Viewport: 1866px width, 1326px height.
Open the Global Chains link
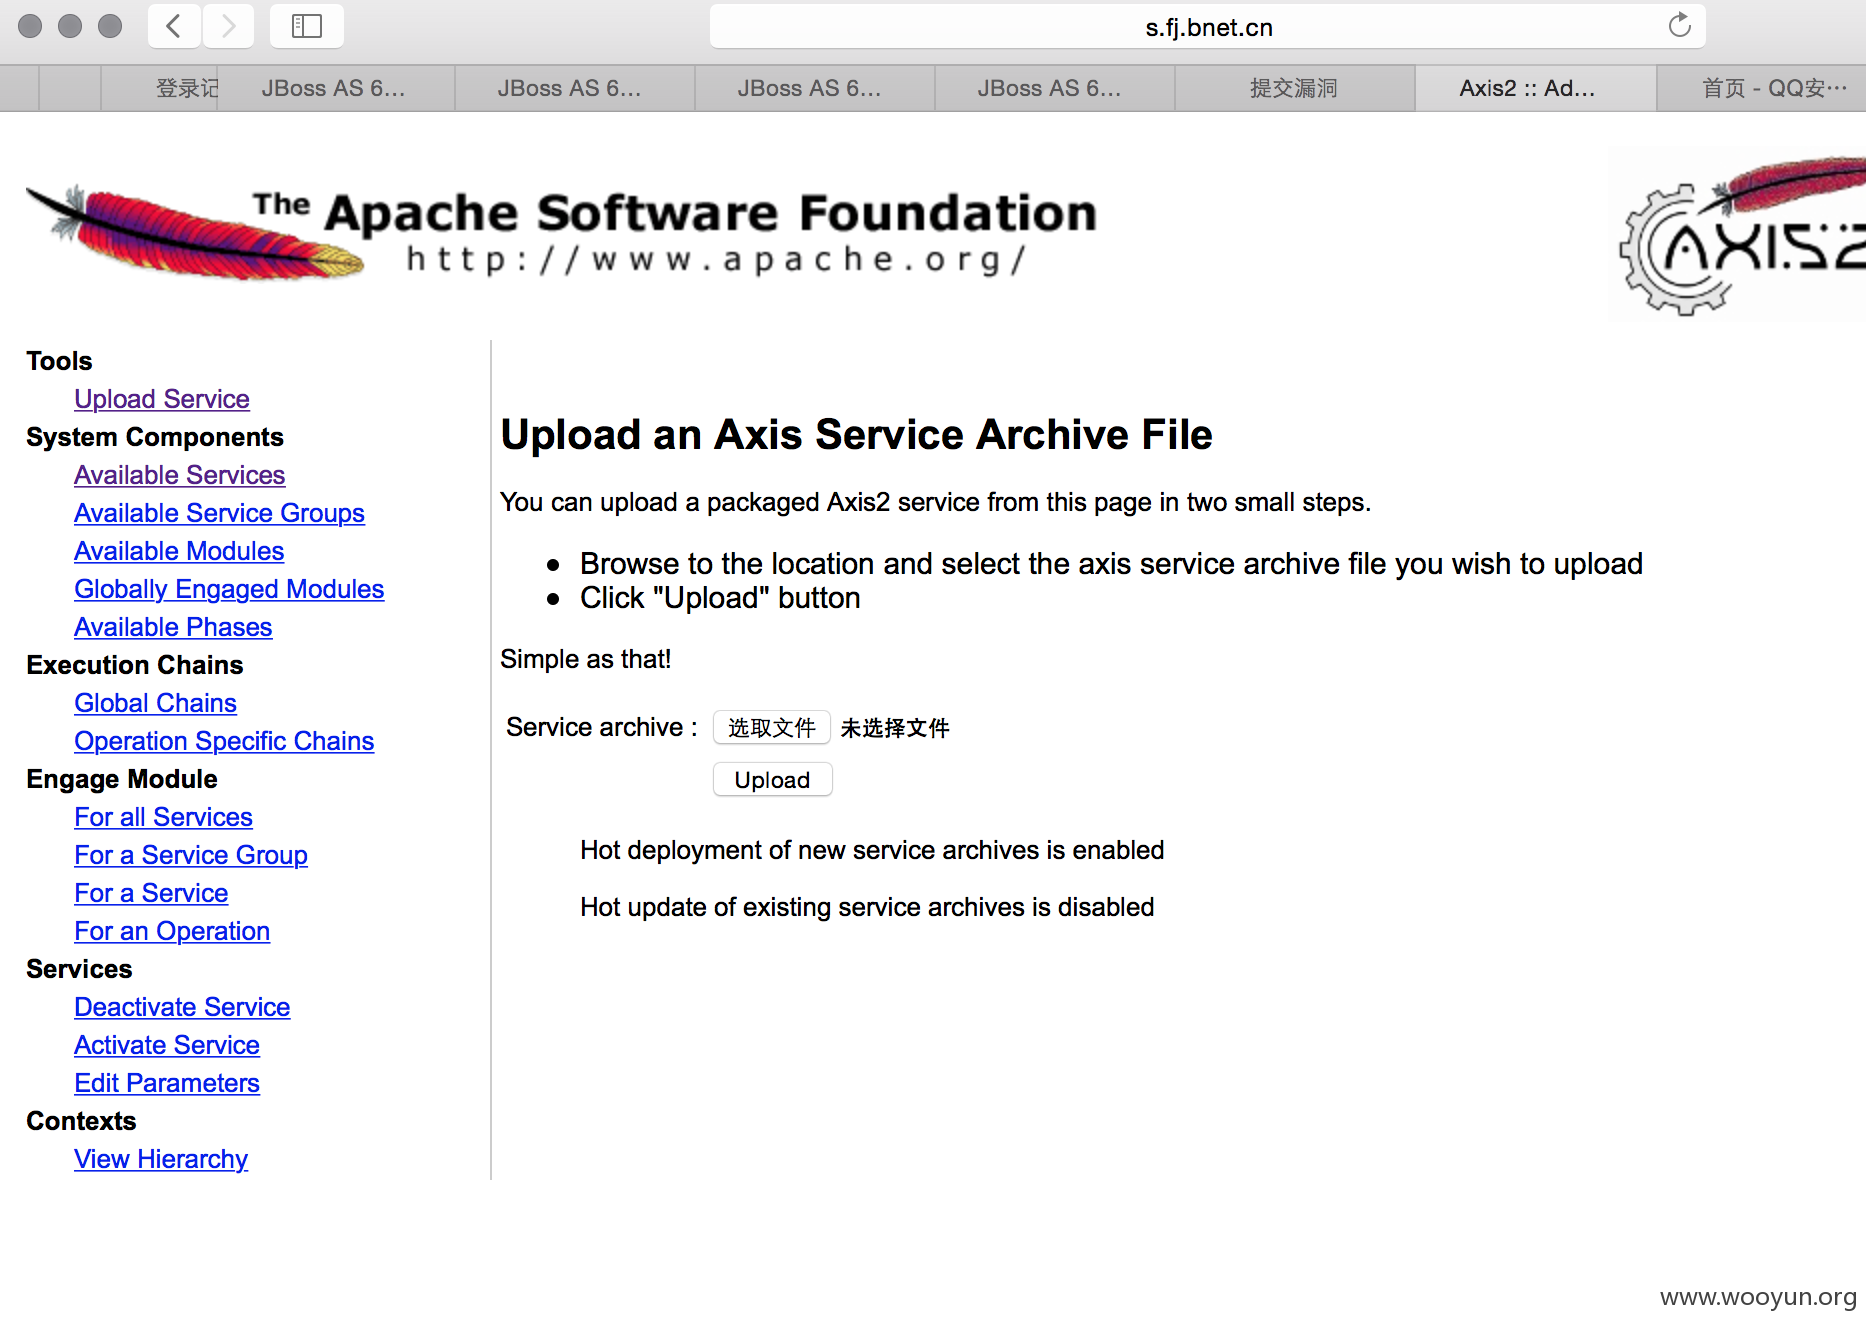pyautogui.click(x=155, y=703)
